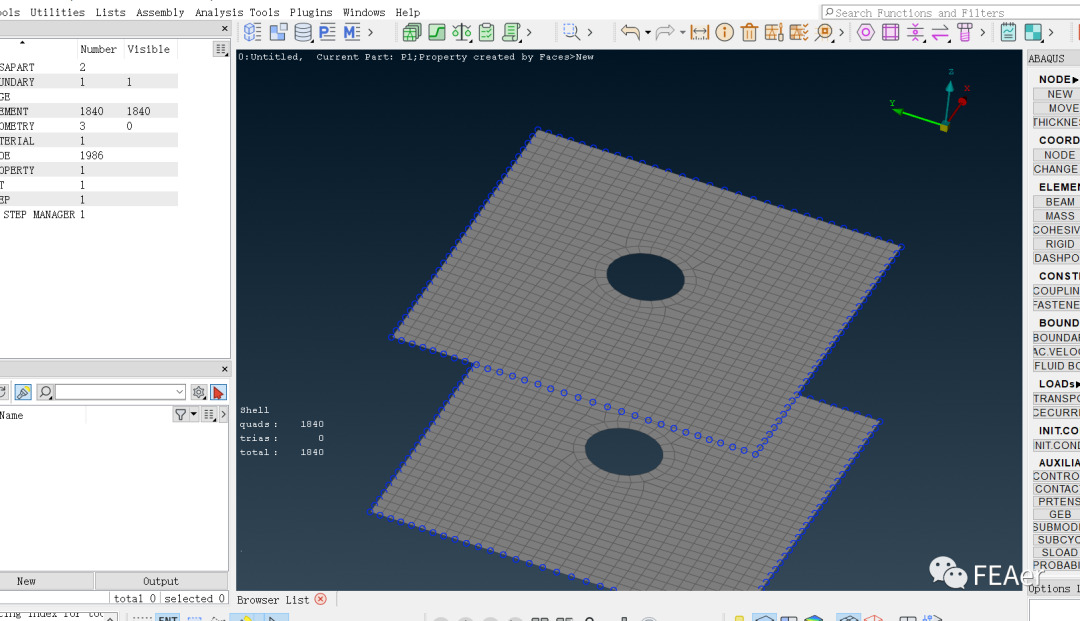Image resolution: width=1080 pixels, height=621 pixels.
Task: Click the orange magnifier target icon
Action: pos(824,32)
